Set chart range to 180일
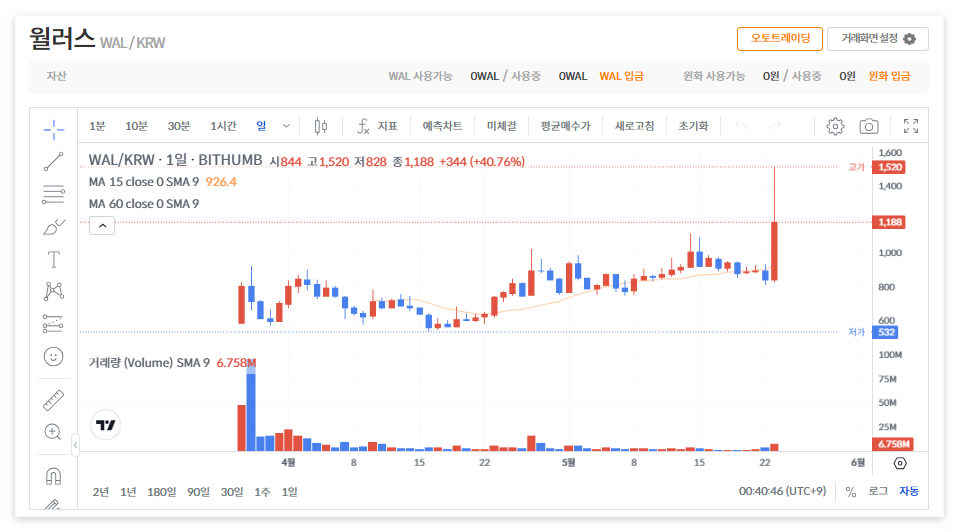The height and width of the screenshot is (532, 959). pos(161,492)
